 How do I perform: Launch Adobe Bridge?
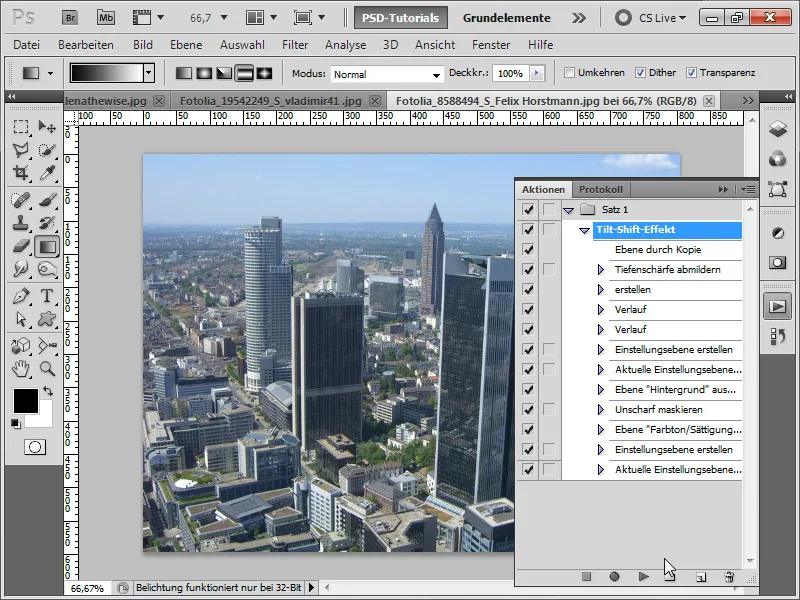click(70, 18)
